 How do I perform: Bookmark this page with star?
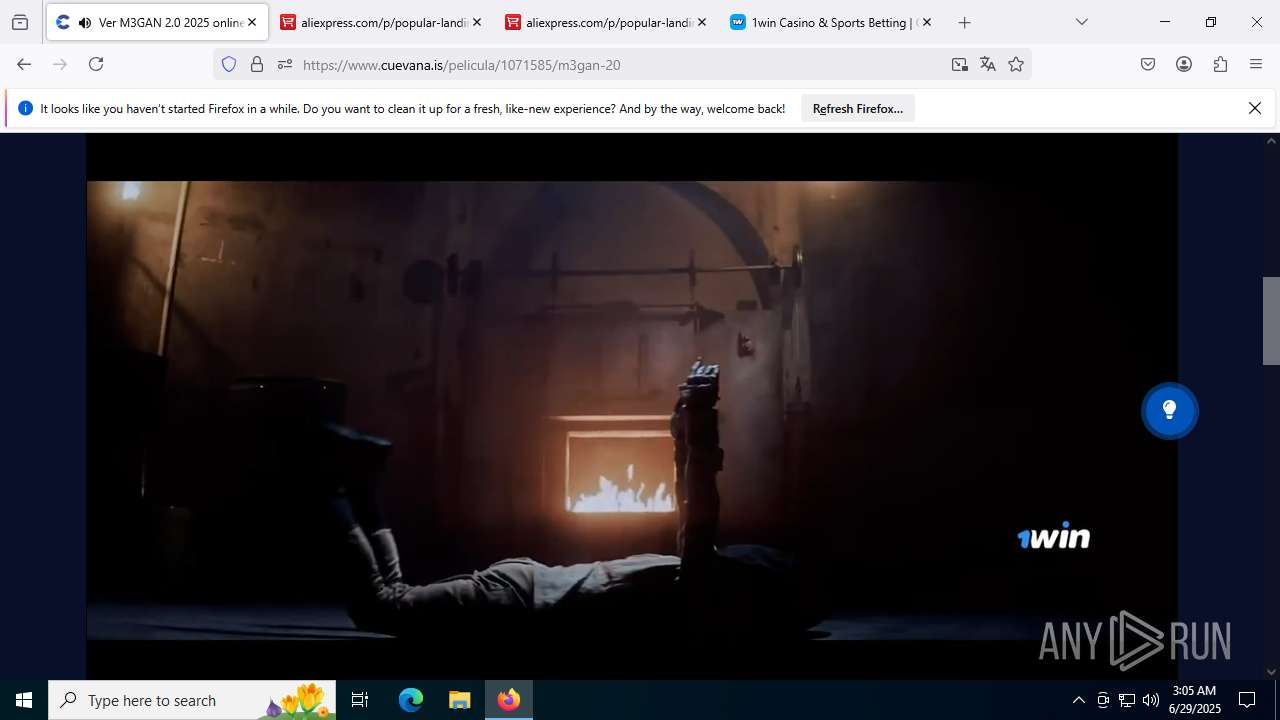pos(1016,64)
